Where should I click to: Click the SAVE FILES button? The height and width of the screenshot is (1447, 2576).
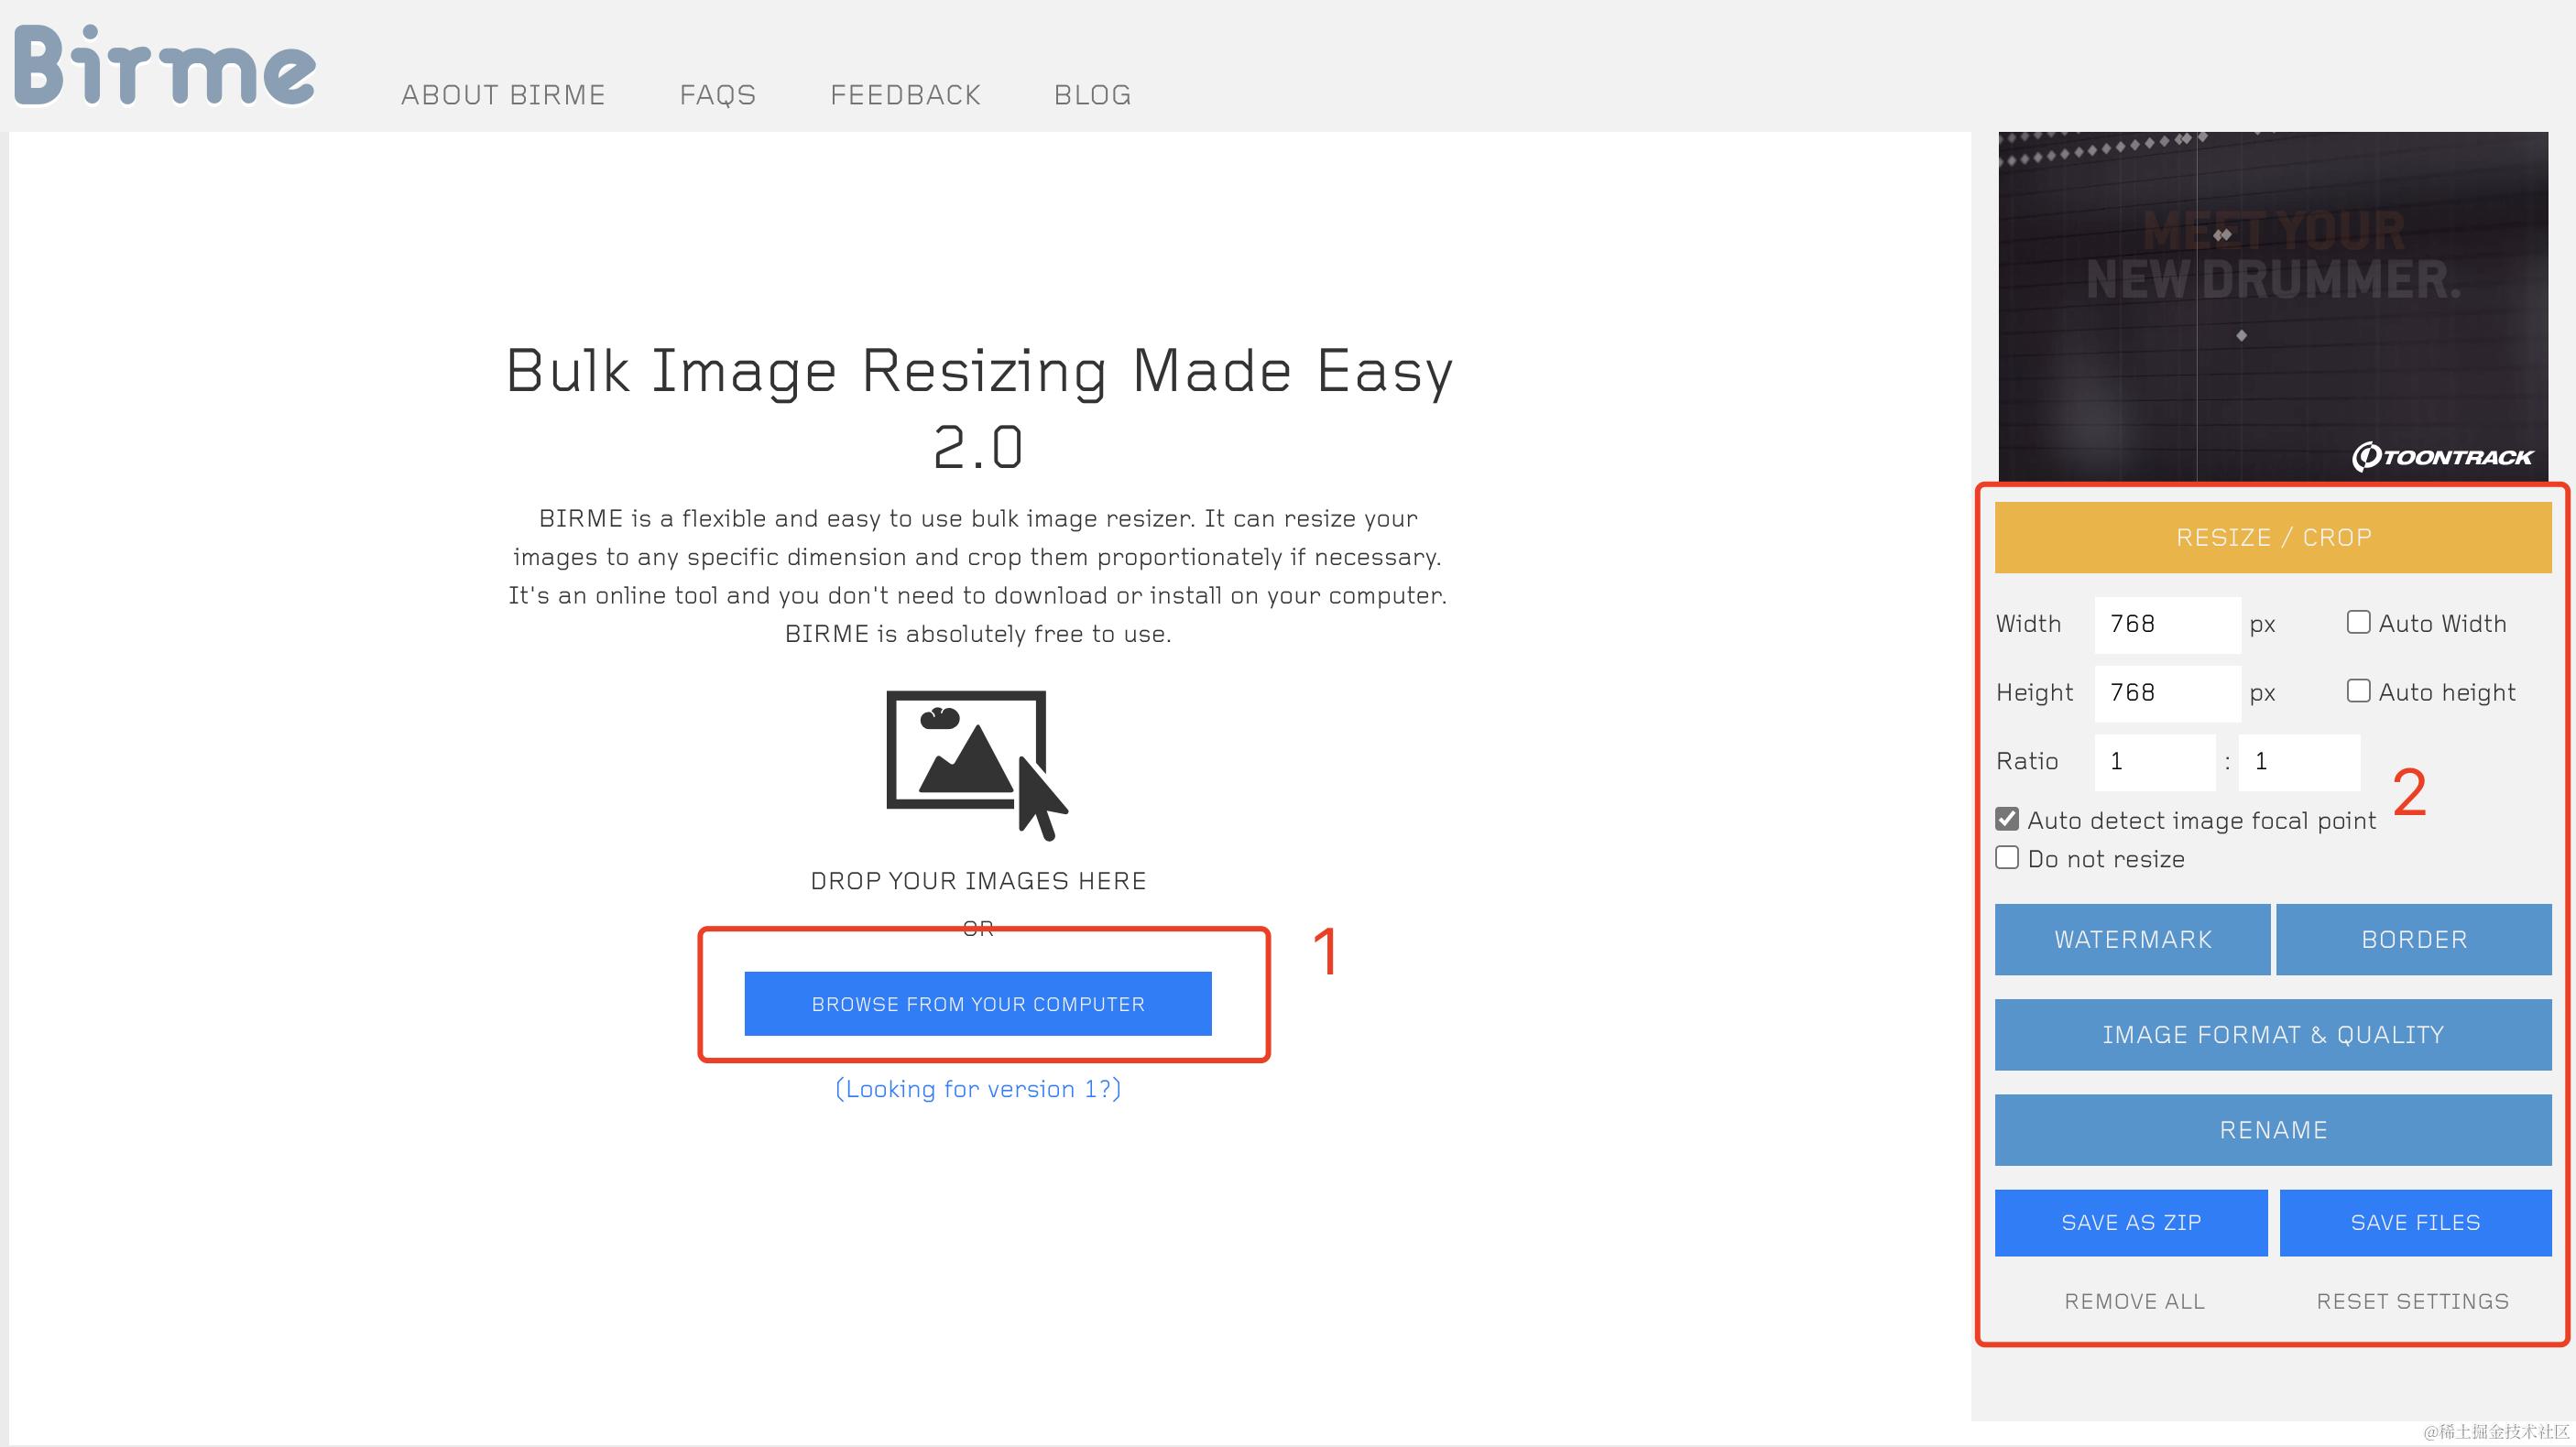point(2415,1222)
